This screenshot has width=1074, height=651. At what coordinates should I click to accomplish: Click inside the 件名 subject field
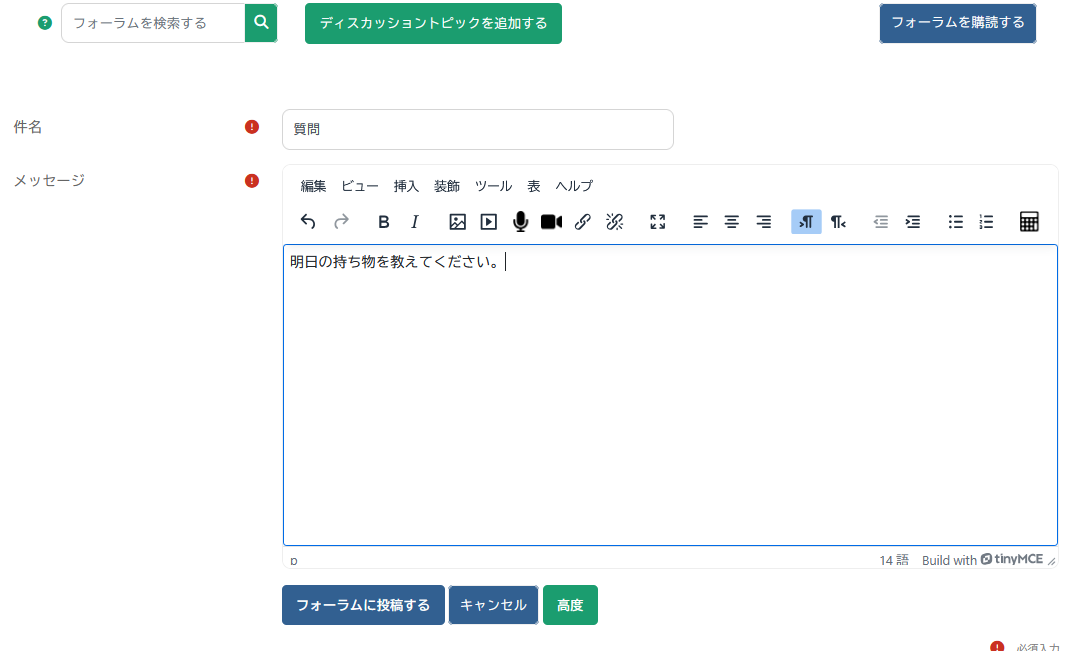[x=478, y=129]
